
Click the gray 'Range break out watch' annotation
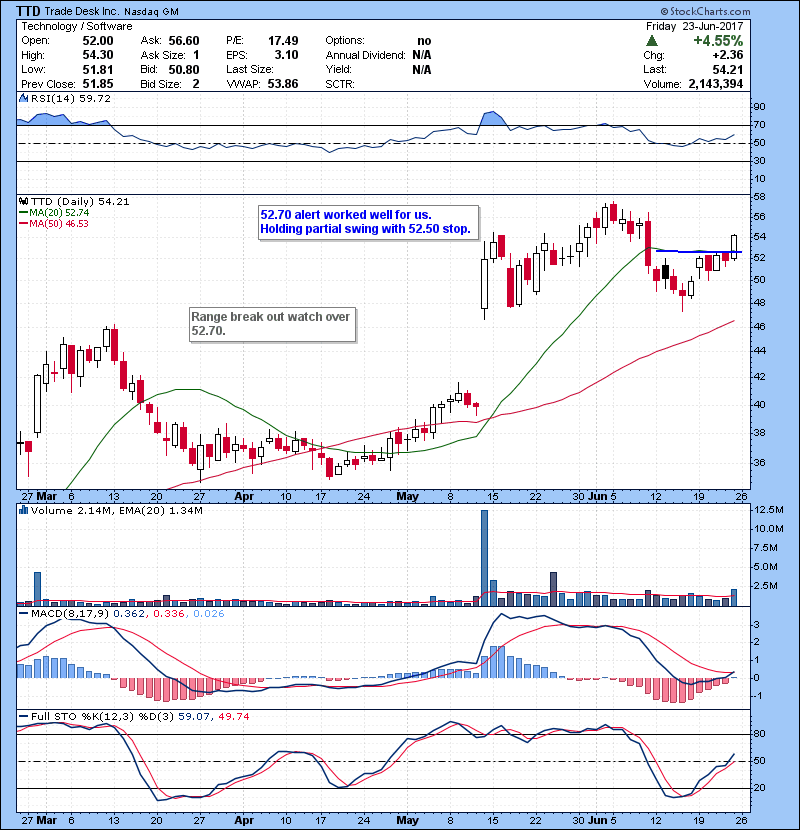(273, 324)
